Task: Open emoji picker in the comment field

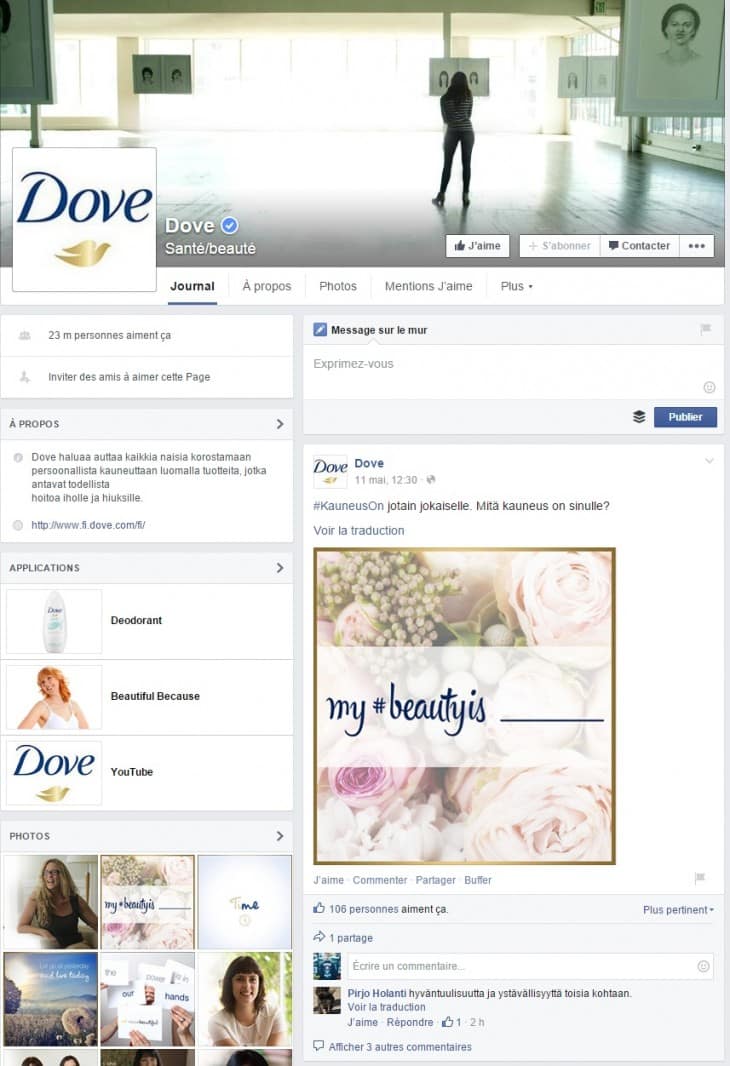Action: point(703,966)
